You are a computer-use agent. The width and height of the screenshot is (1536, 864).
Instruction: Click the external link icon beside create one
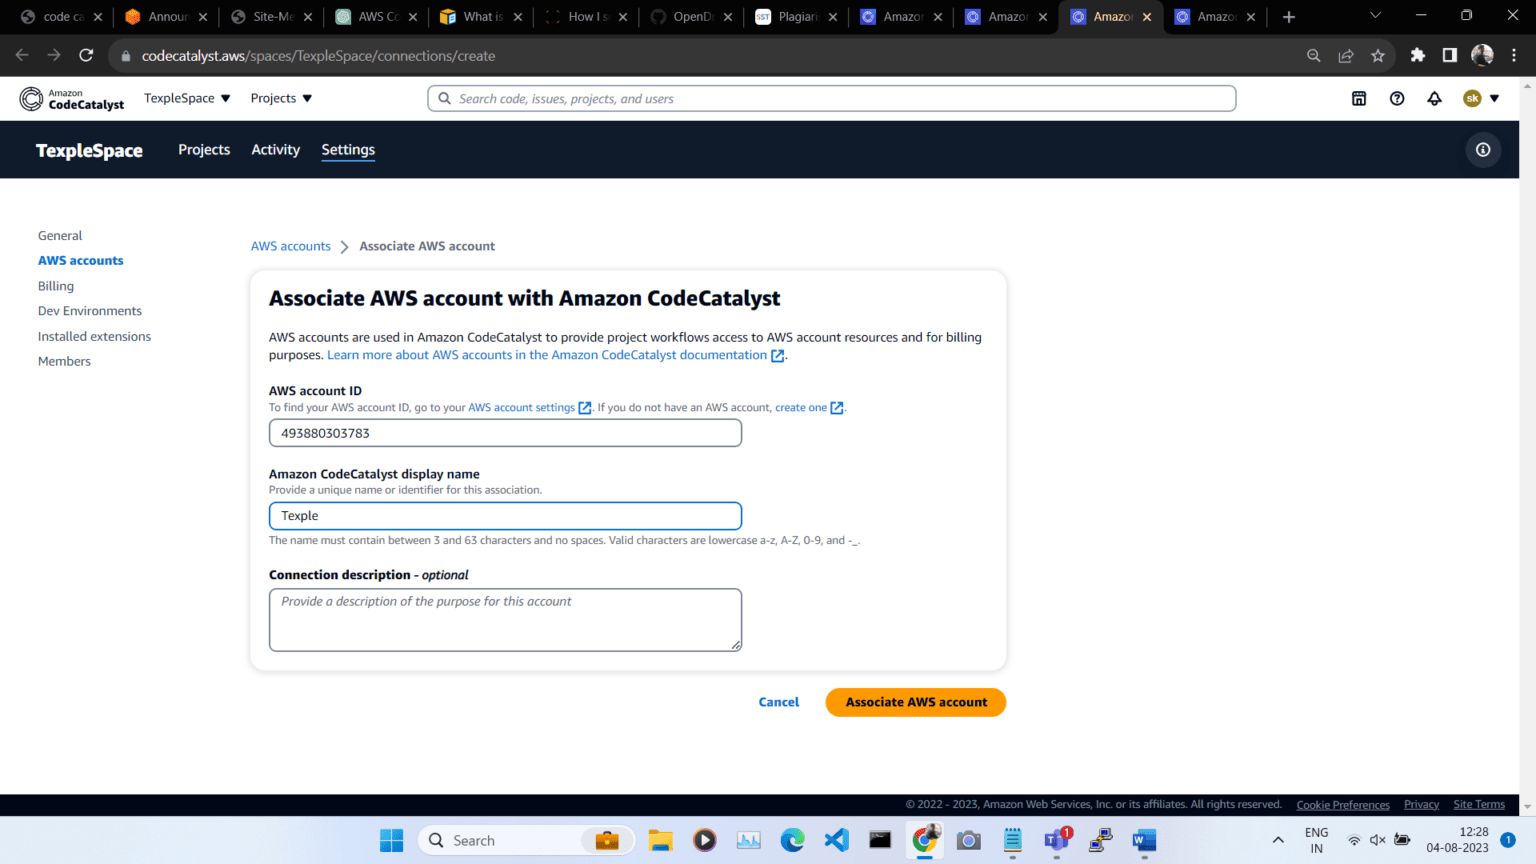(x=835, y=407)
